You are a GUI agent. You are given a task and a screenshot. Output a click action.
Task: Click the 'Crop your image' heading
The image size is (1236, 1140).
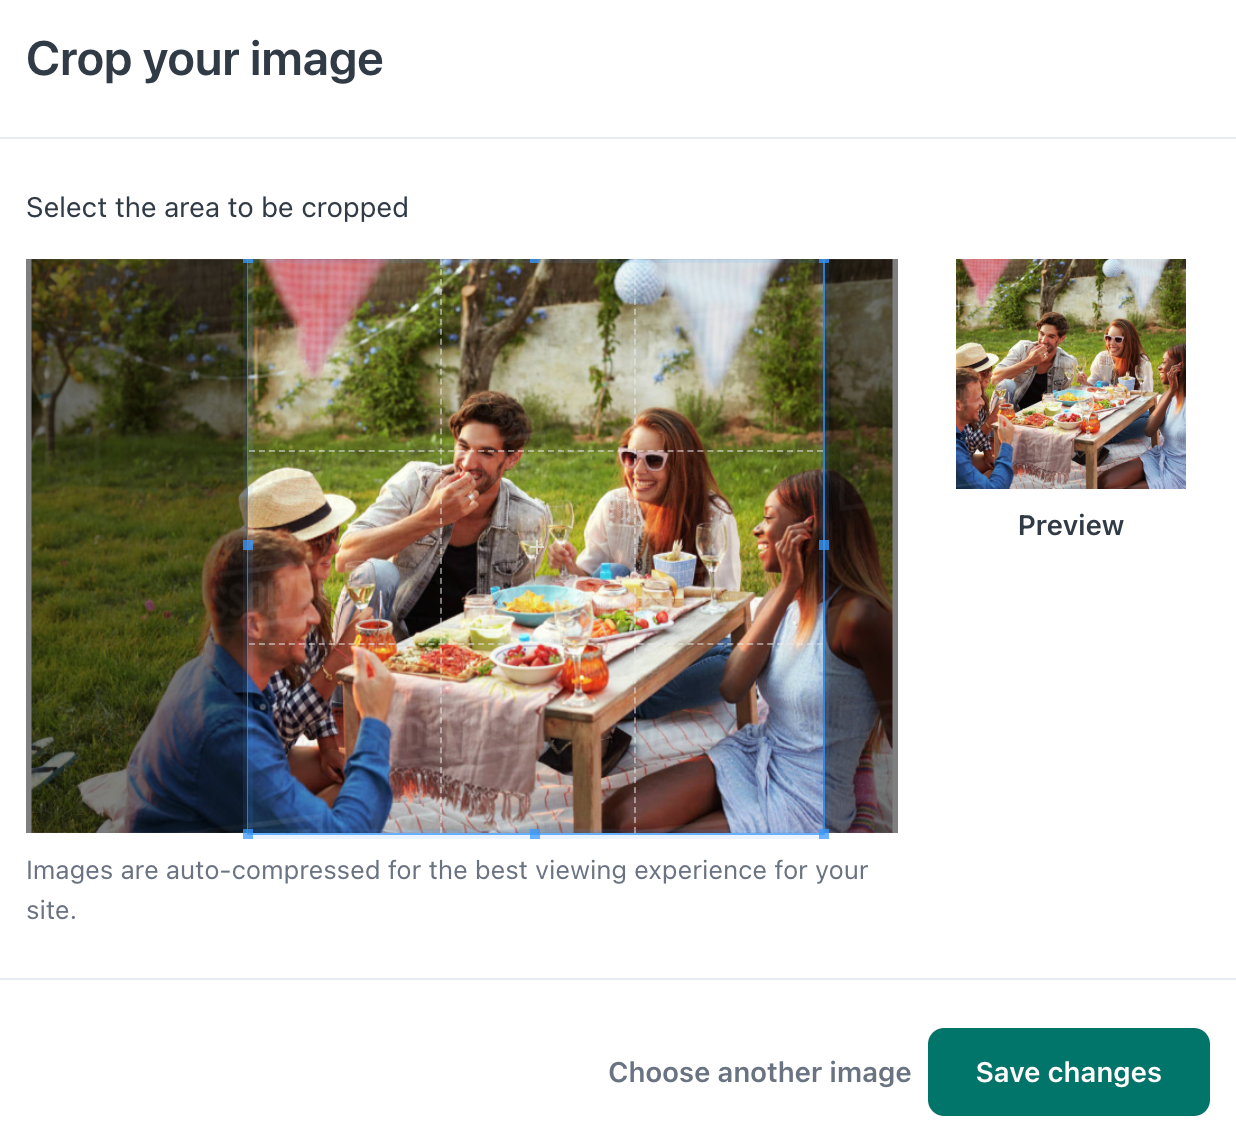(x=205, y=60)
